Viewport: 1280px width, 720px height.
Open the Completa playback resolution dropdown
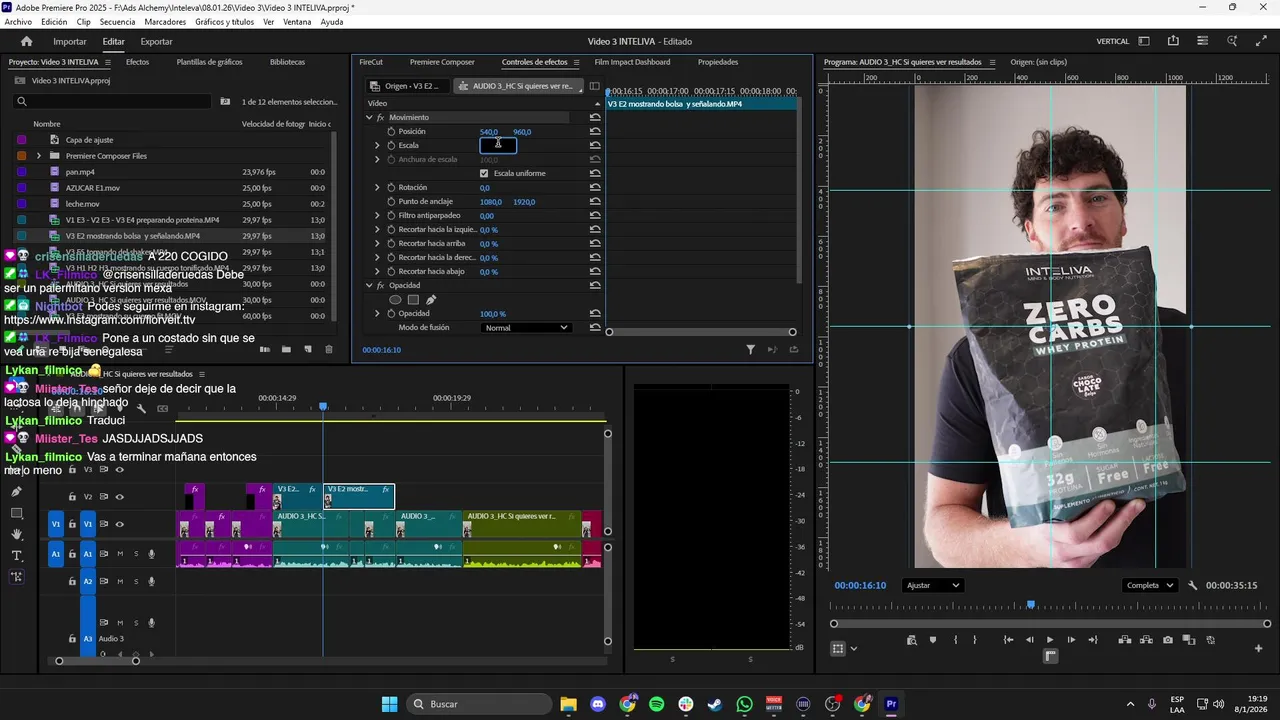click(x=1149, y=585)
